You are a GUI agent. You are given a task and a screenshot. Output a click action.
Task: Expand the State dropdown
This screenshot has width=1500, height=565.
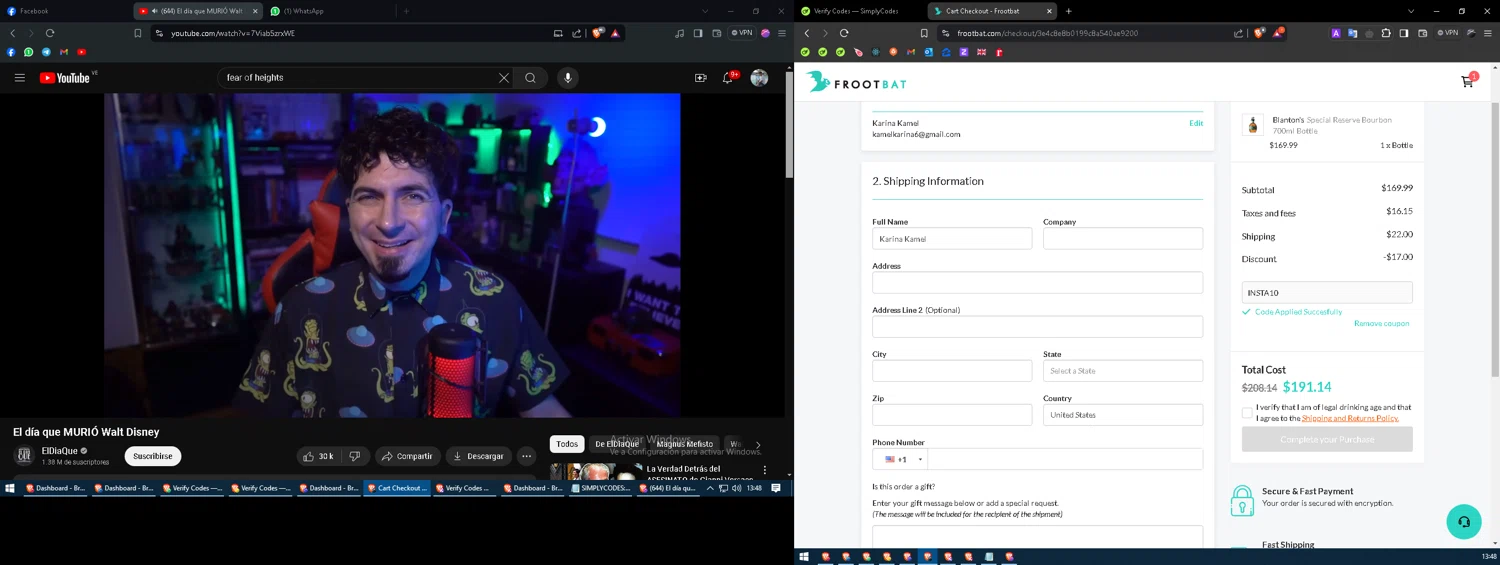click(1123, 371)
